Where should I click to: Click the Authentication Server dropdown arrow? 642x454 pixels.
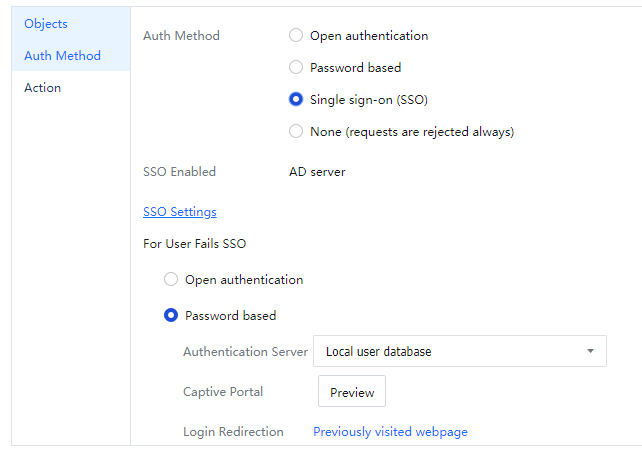point(590,352)
